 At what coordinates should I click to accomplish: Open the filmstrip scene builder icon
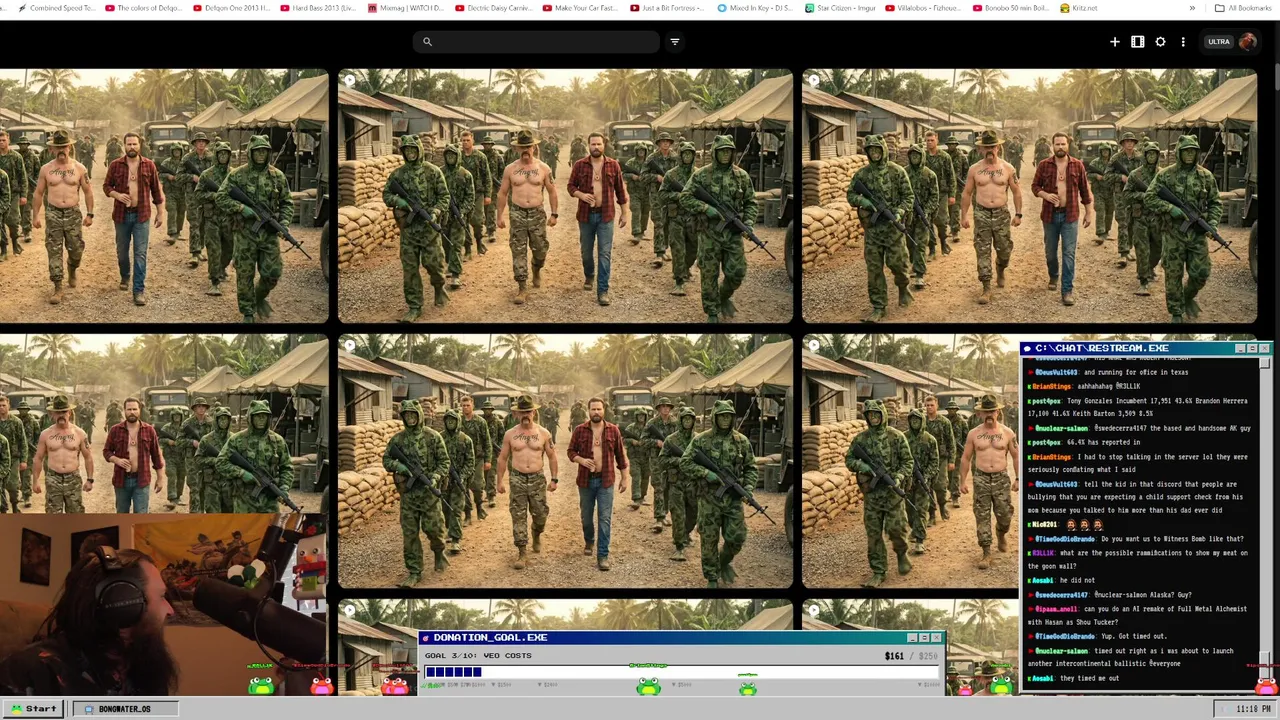point(1137,42)
